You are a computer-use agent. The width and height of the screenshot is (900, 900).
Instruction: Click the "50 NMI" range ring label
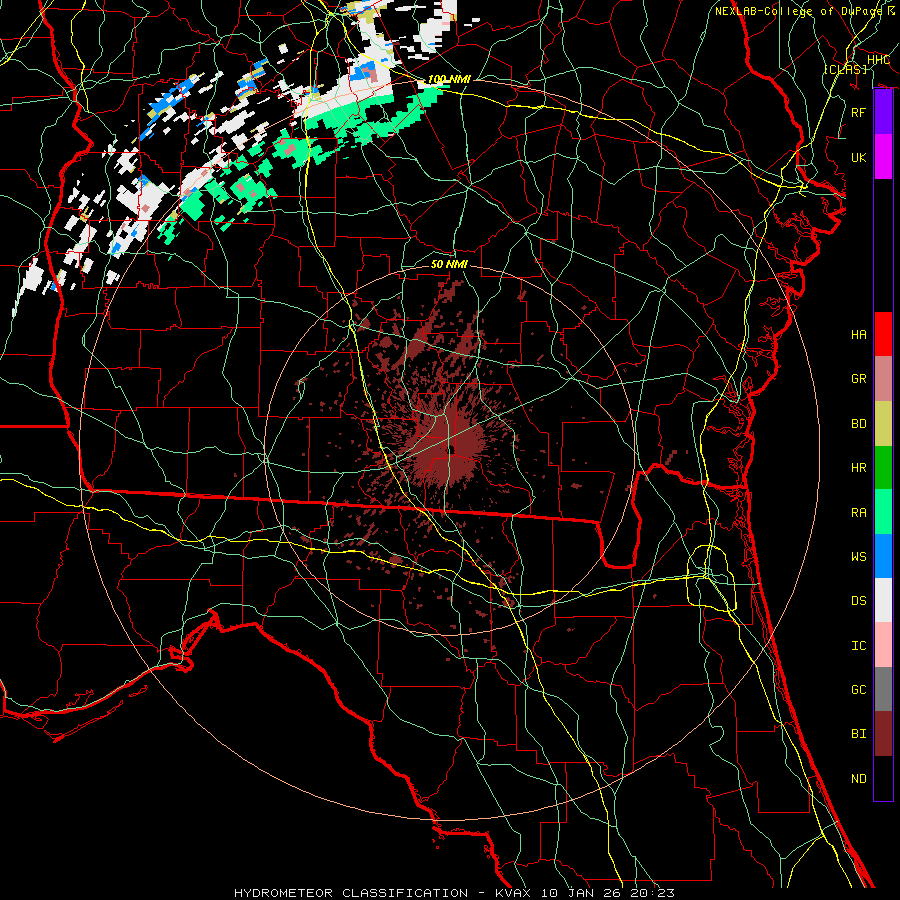tap(449, 264)
